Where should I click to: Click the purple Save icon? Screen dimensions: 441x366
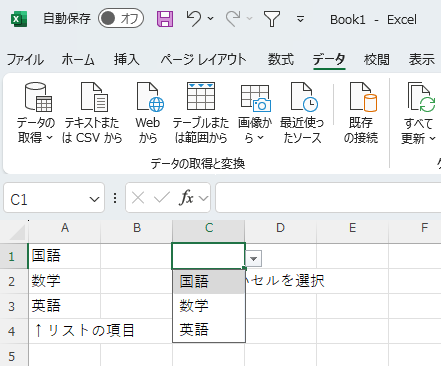(165, 19)
